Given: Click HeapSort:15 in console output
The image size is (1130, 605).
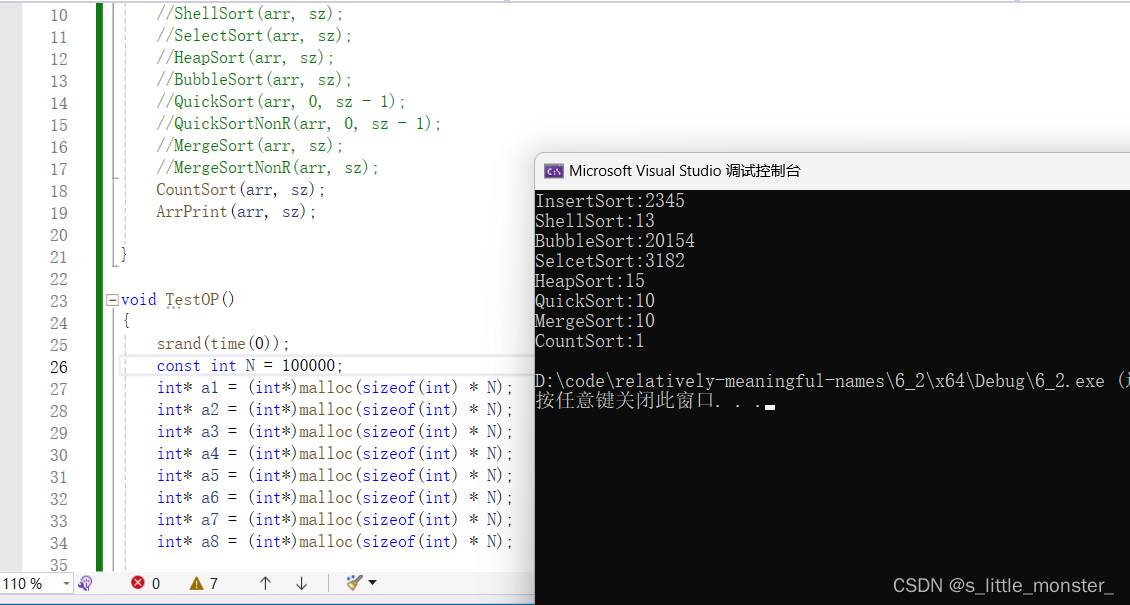Looking at the screenshot, I should (x=590, y=281).
